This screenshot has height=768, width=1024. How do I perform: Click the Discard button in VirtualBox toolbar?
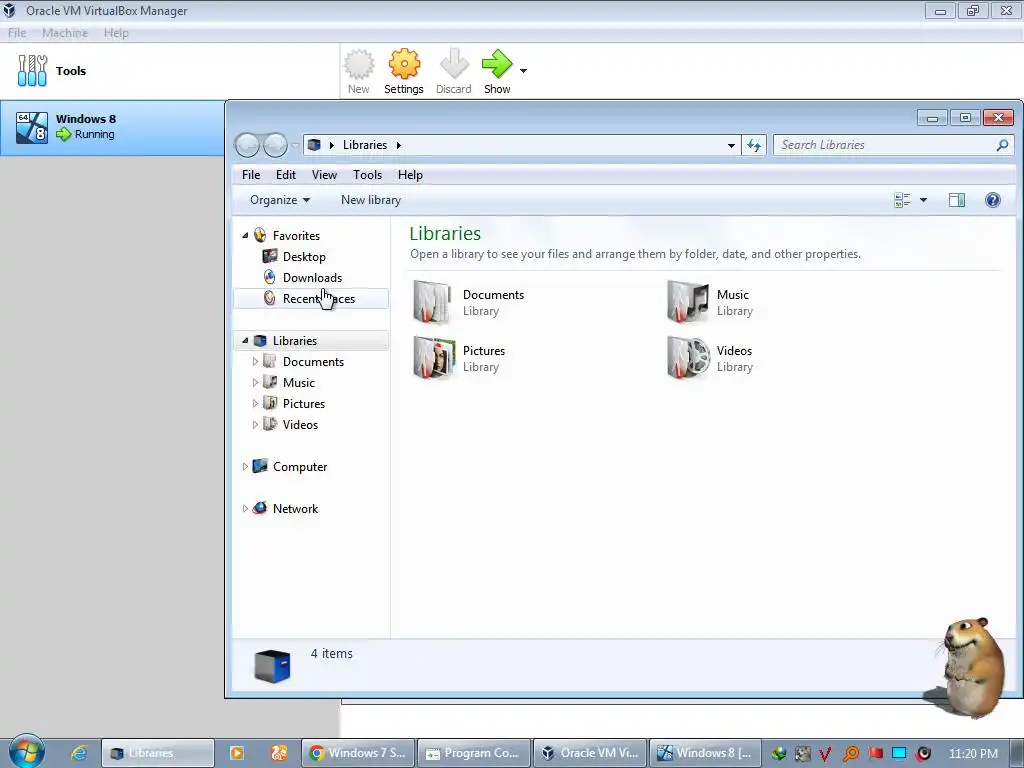(x=454, y=72)
